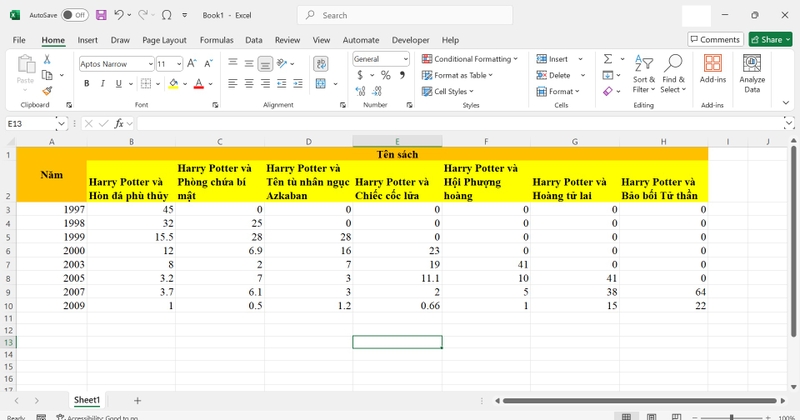The width and height of the screenshot is (800, 420).
Task: Expand Format as Table menu
Action: point(458,76)
